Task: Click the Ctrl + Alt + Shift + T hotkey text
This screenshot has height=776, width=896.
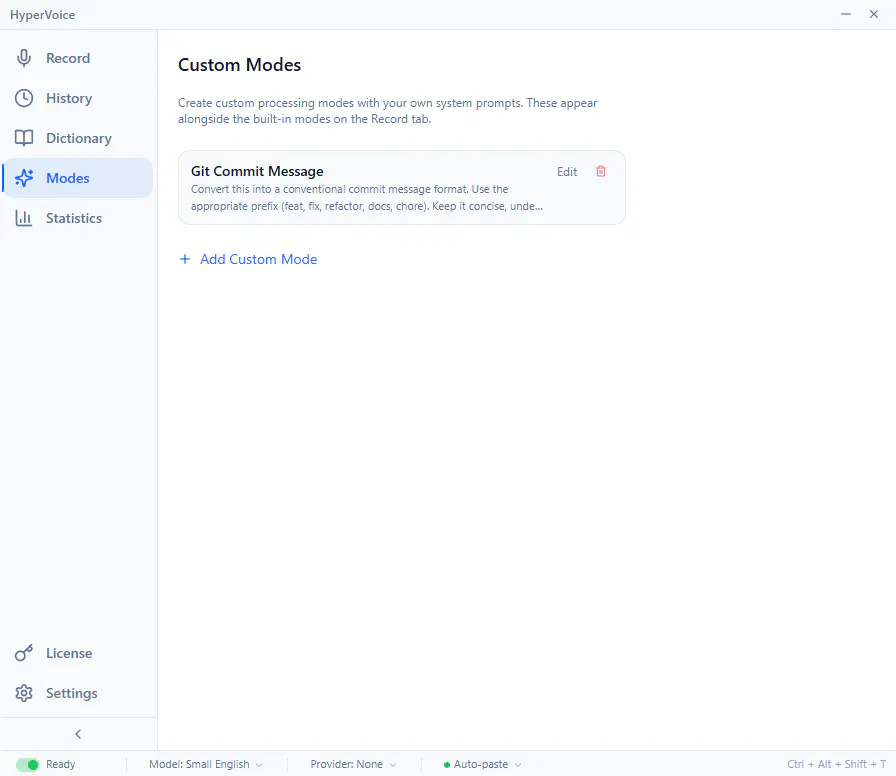Action: 836,765
